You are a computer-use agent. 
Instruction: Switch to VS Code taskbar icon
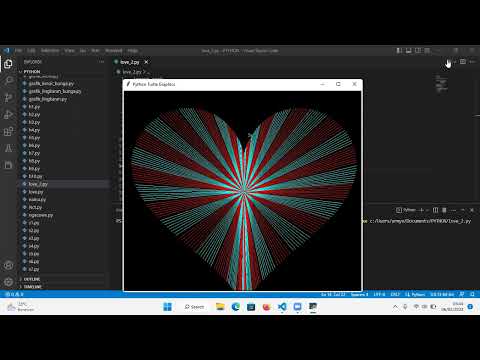point(282,307)
